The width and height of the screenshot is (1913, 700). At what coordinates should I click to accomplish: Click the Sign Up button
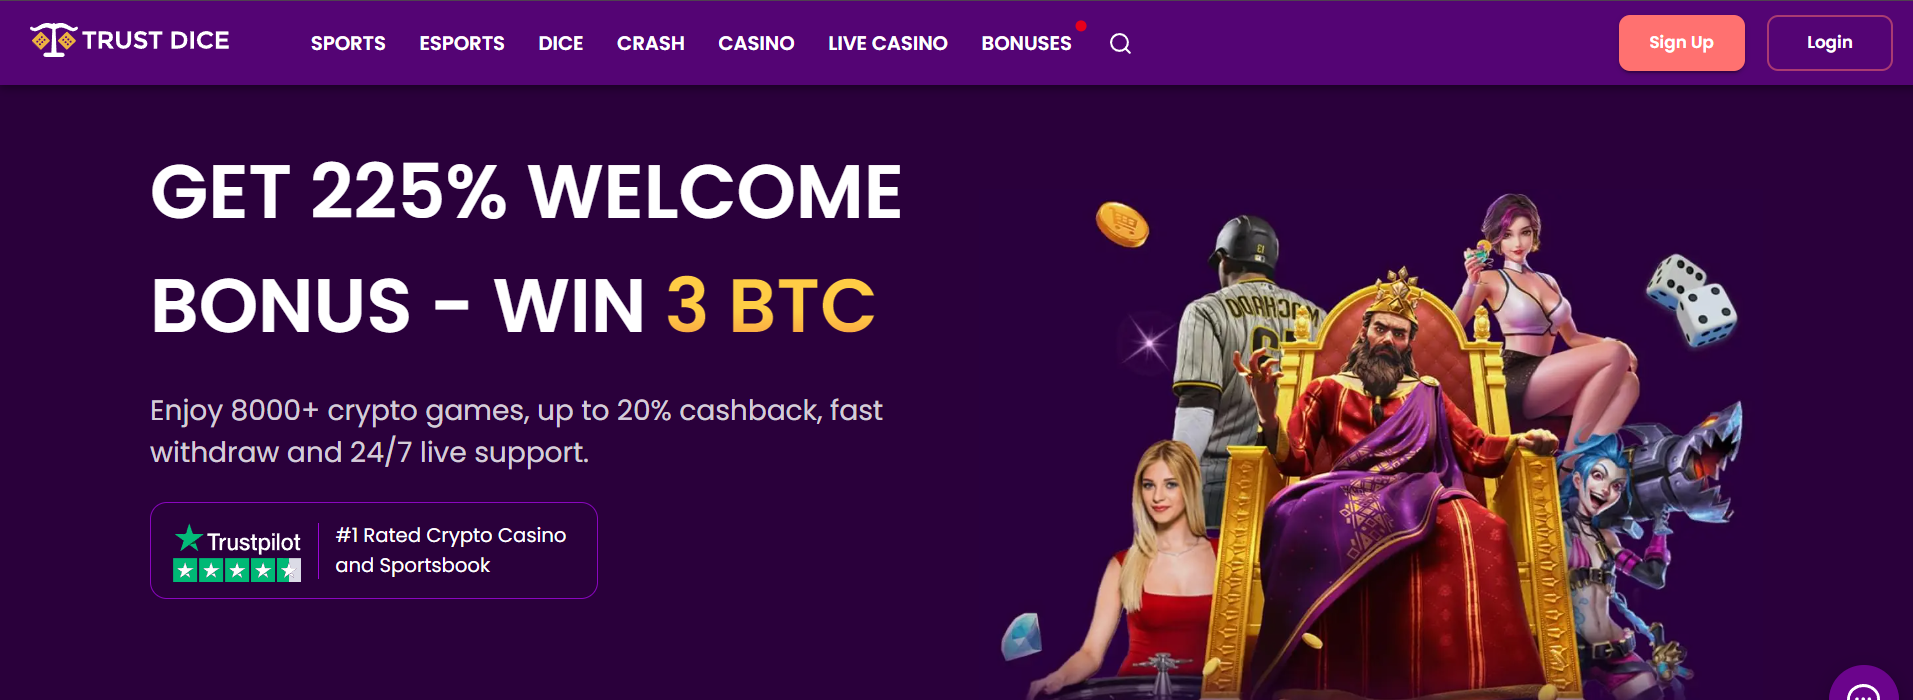pyautogui.click(x=1682, y=43)
